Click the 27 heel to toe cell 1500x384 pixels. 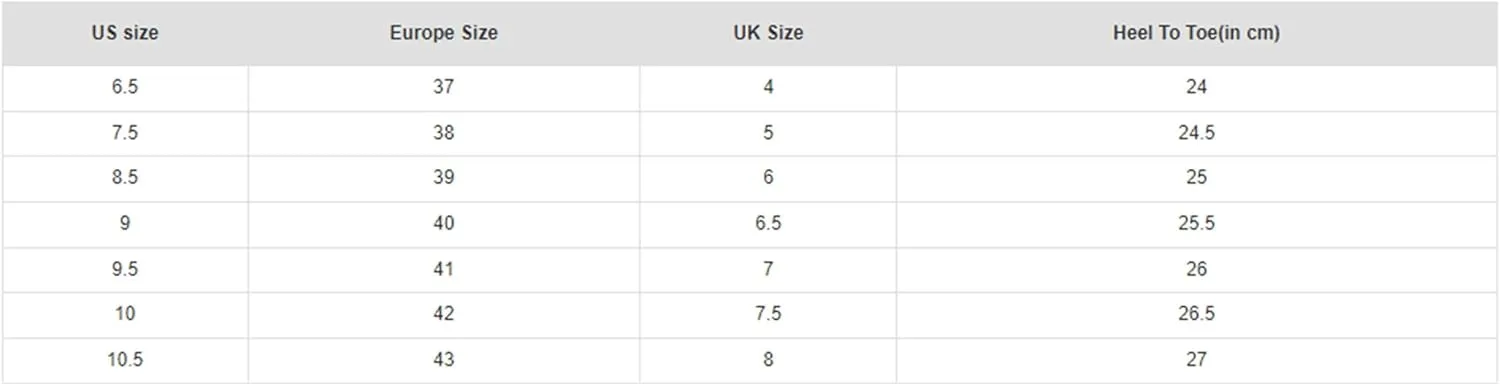click(x=1197, y=360)
